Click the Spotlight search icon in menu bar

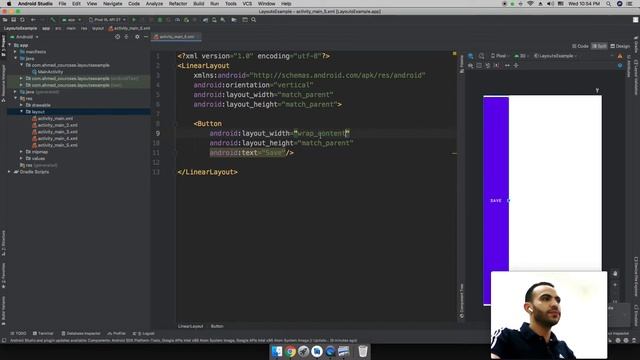tap(609, 4)
